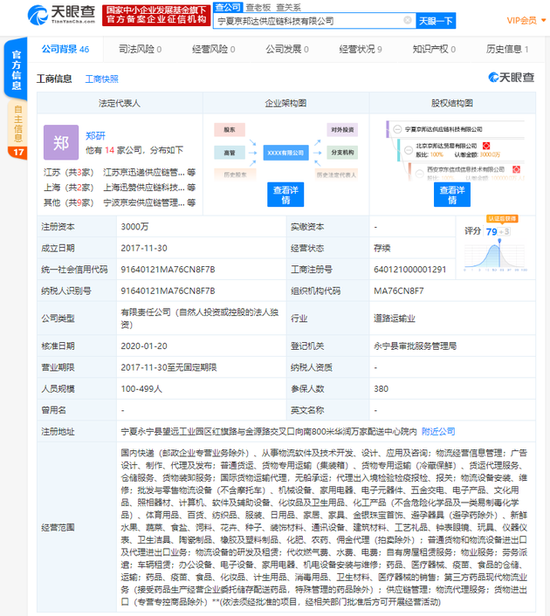Clear the search box with the X icon
The image size is (550, 616).
[408, 20]
